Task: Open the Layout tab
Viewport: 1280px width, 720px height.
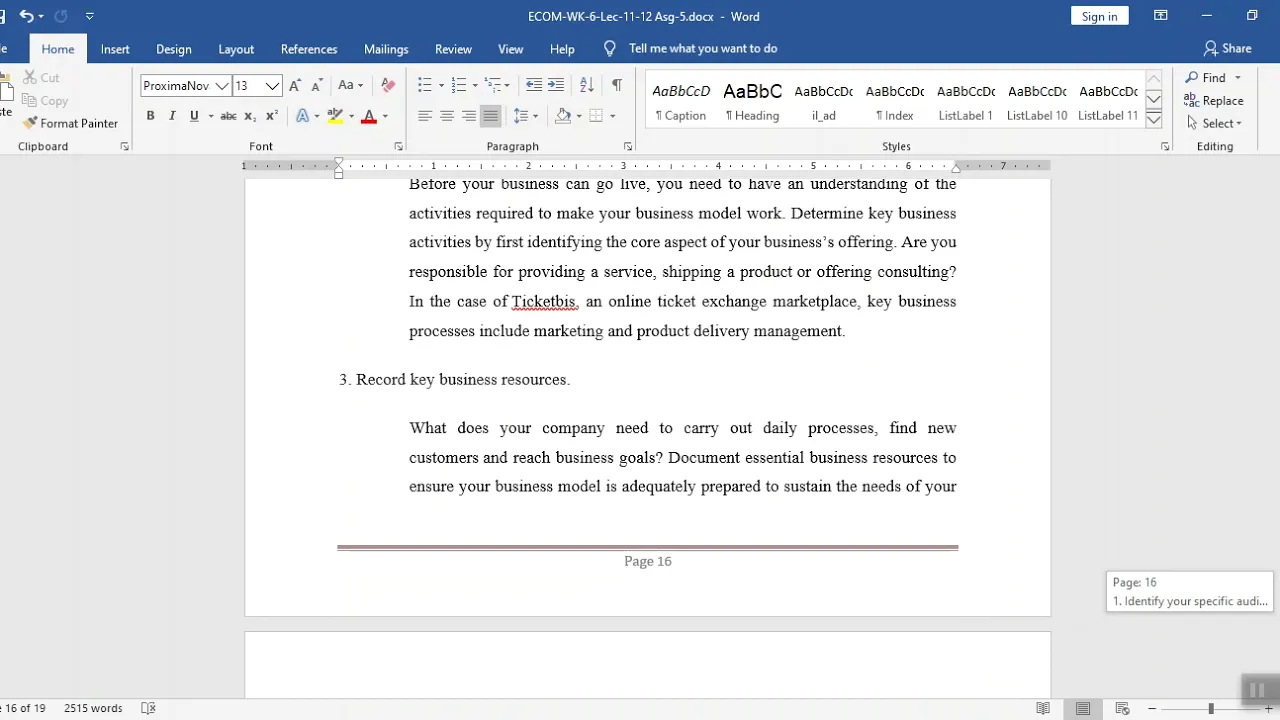Action: coord(236,49)
